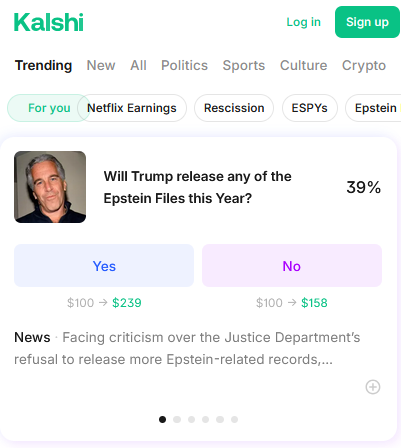Open the New tab
This screenshot has width=401, height=448.
pos(101,65)
